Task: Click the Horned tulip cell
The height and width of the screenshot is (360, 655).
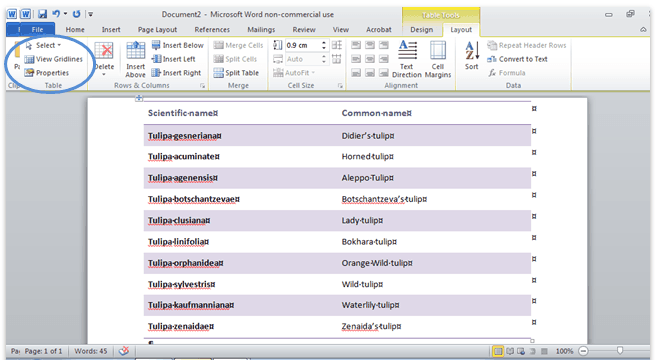Action: pos(434,157)
